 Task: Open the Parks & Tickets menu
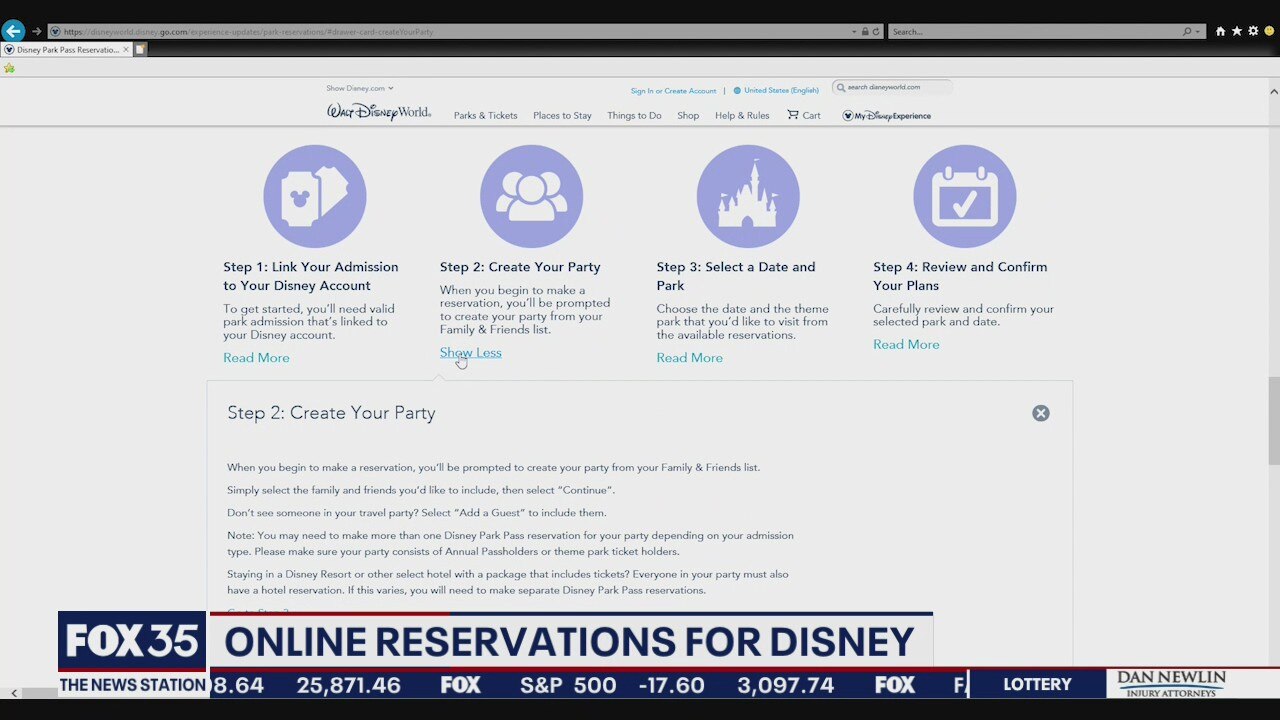pos(485,116)
